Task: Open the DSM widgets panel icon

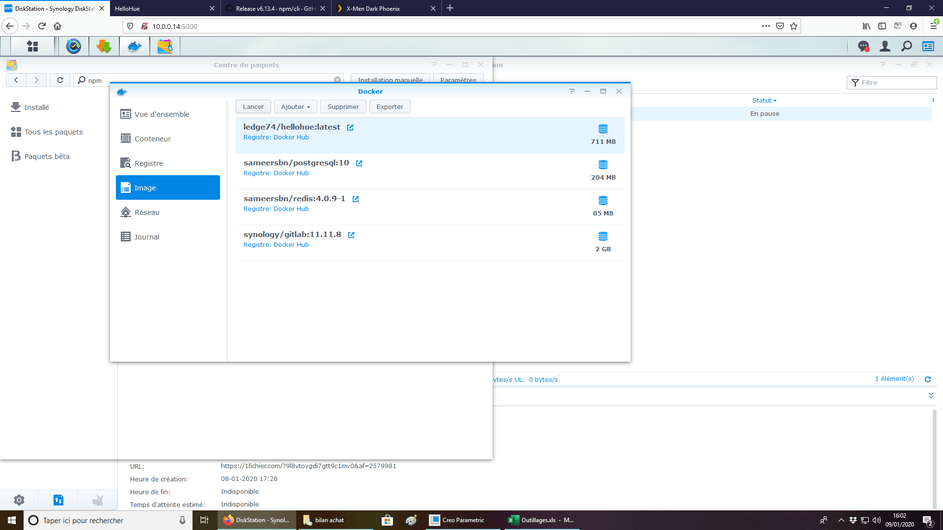Action: [x=928, y=46]
